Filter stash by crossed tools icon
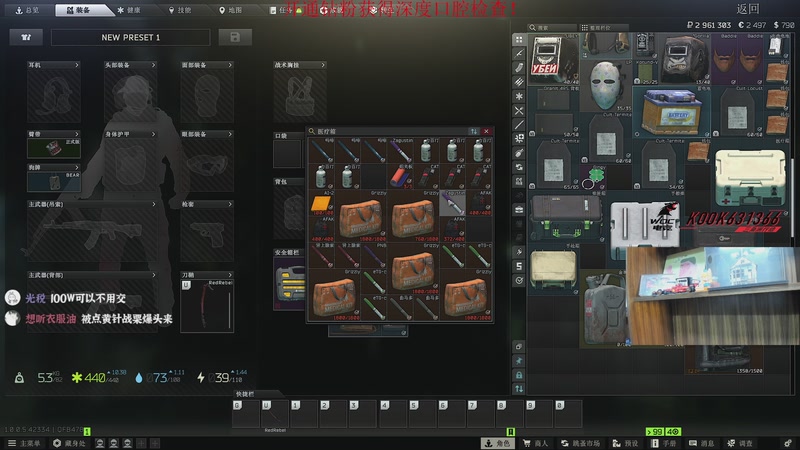 click(519, 110)
